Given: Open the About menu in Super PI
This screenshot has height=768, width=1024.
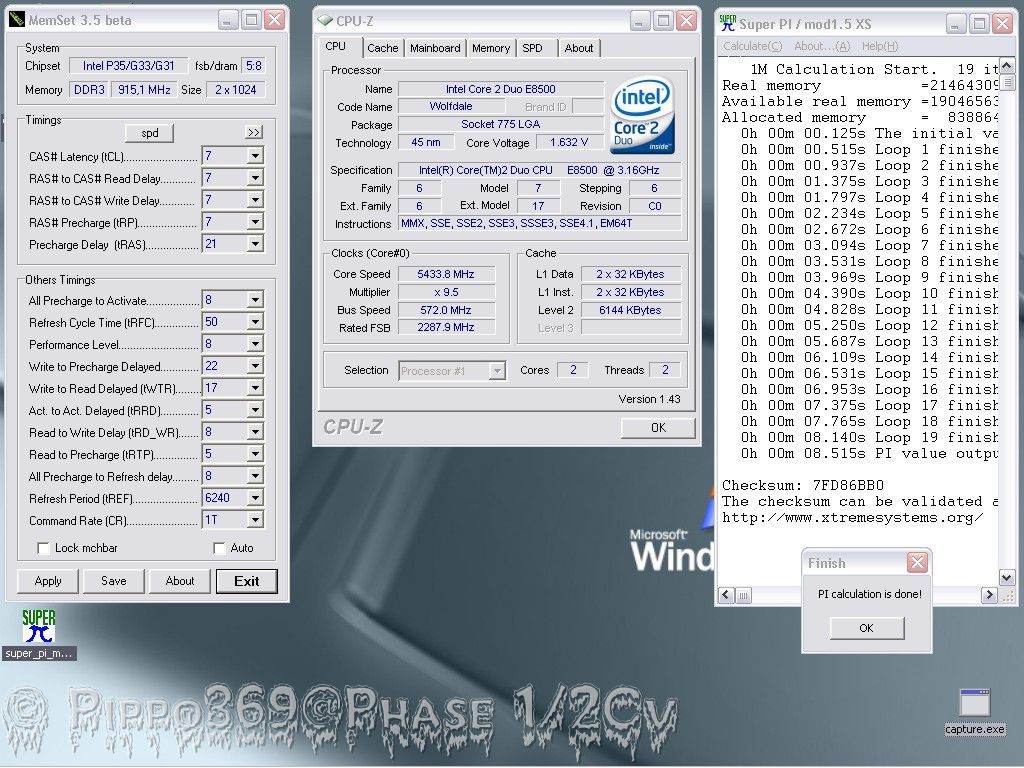Looking at the screenshot, I should pyautogui.click(x=822, y=46).
